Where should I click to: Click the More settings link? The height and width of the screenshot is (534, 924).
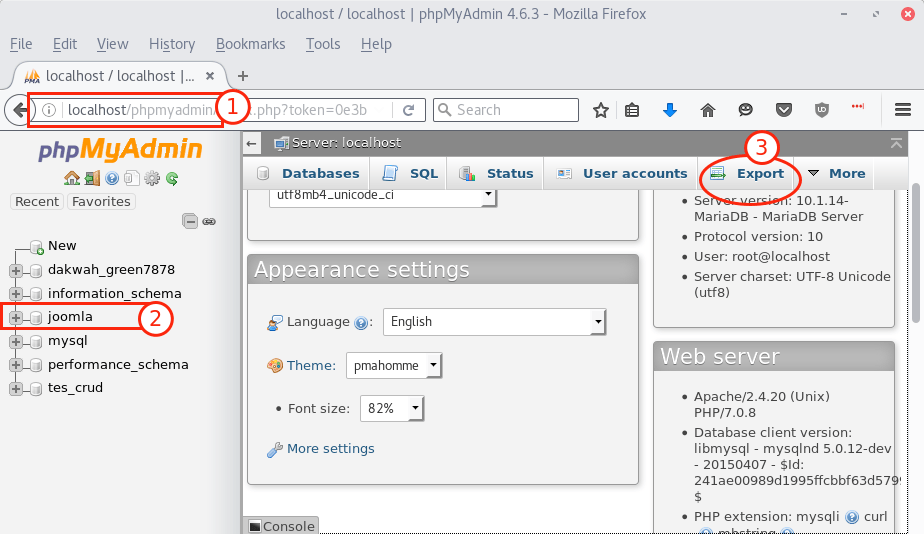coord(330,449)
